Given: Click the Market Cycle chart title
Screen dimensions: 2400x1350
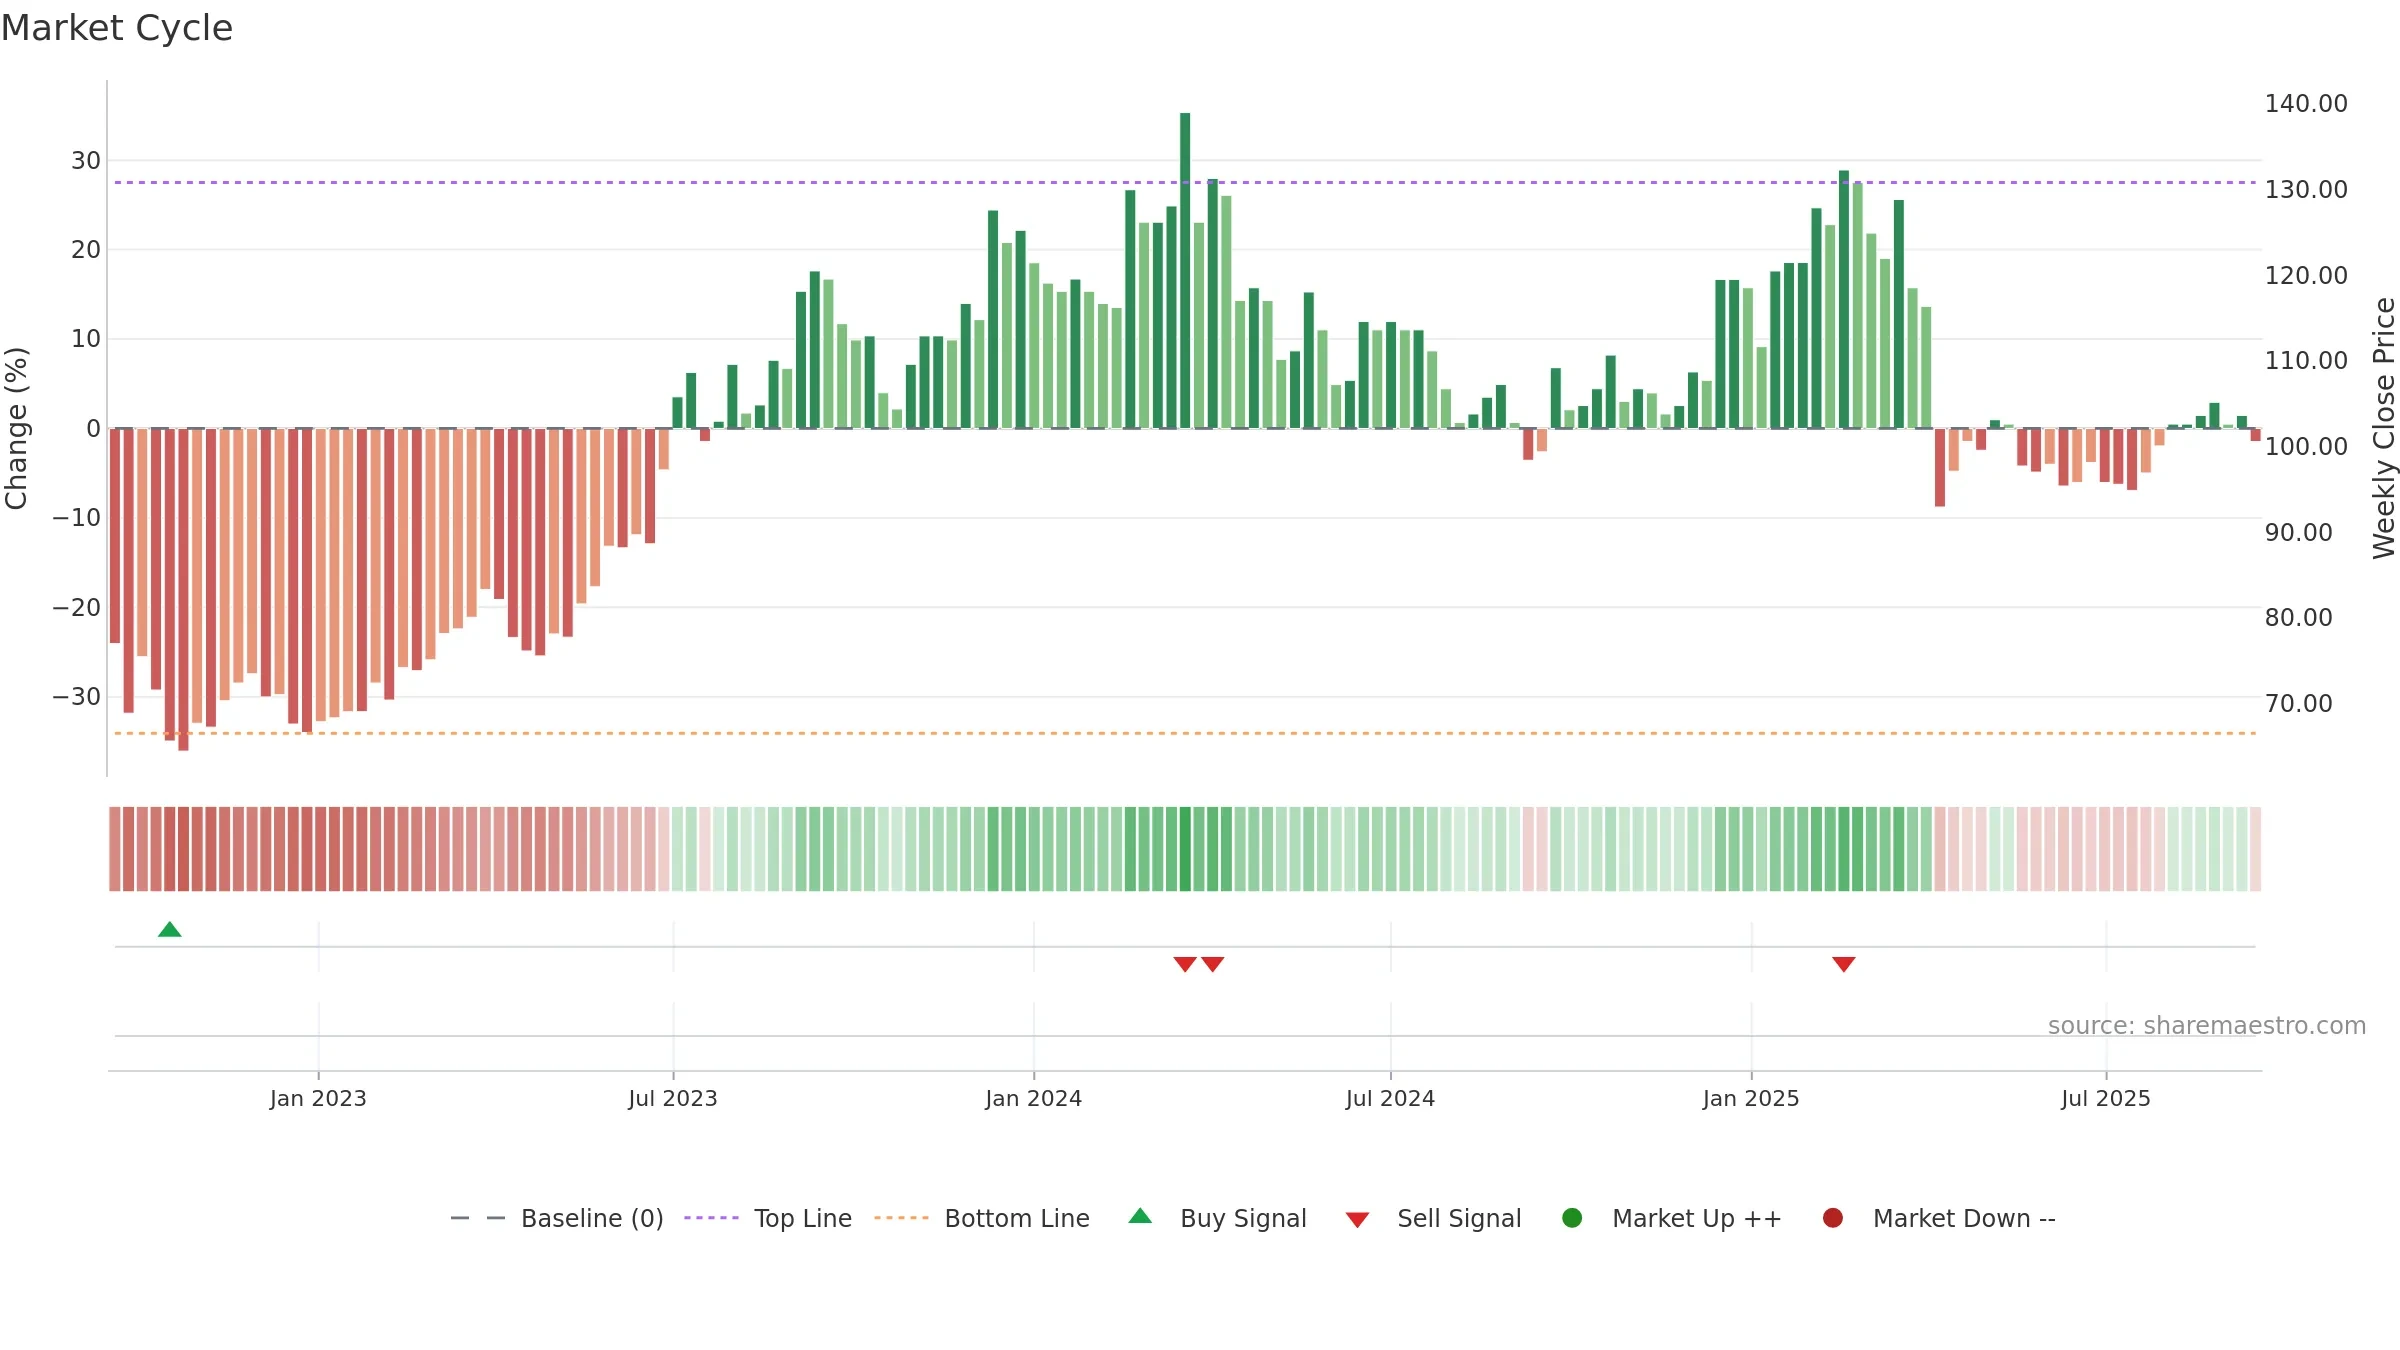Looking at the screenshot, I should tap(117, 28).
